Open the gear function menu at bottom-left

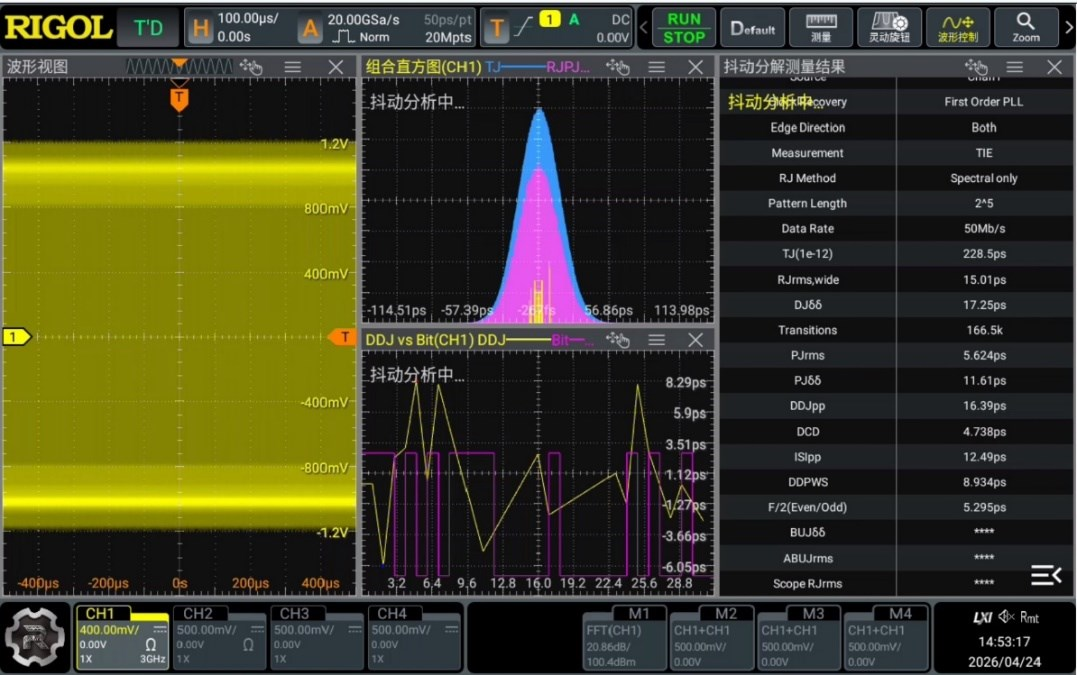(36, 637)
